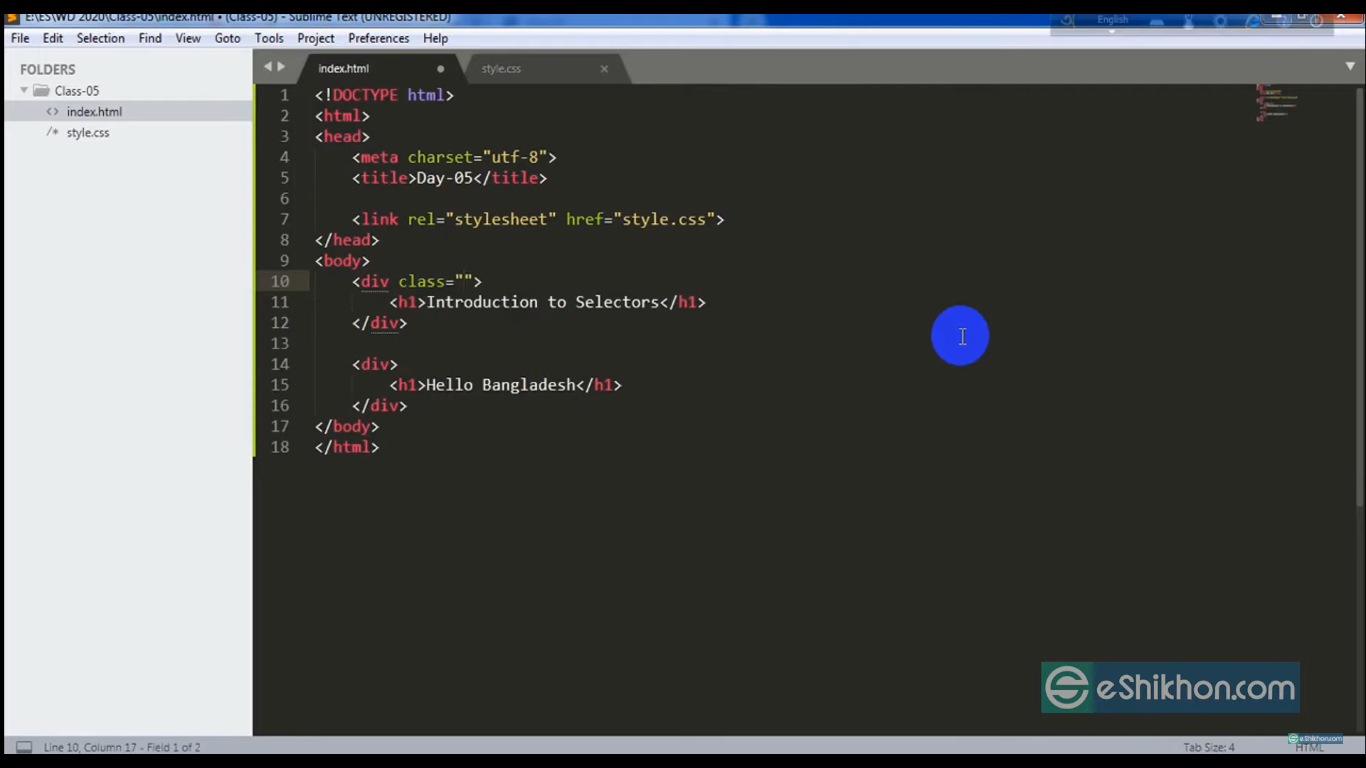Click the navigate-forward arrow beside the tabs
Viewport: 1366px width, 768px height.
tap(281, 67)
